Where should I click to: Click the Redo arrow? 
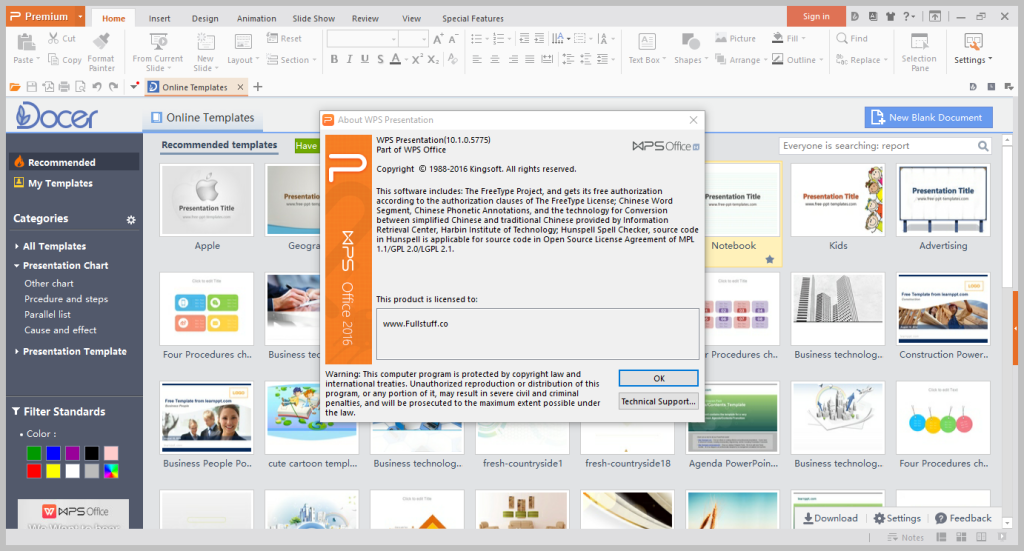pos(113,87)
